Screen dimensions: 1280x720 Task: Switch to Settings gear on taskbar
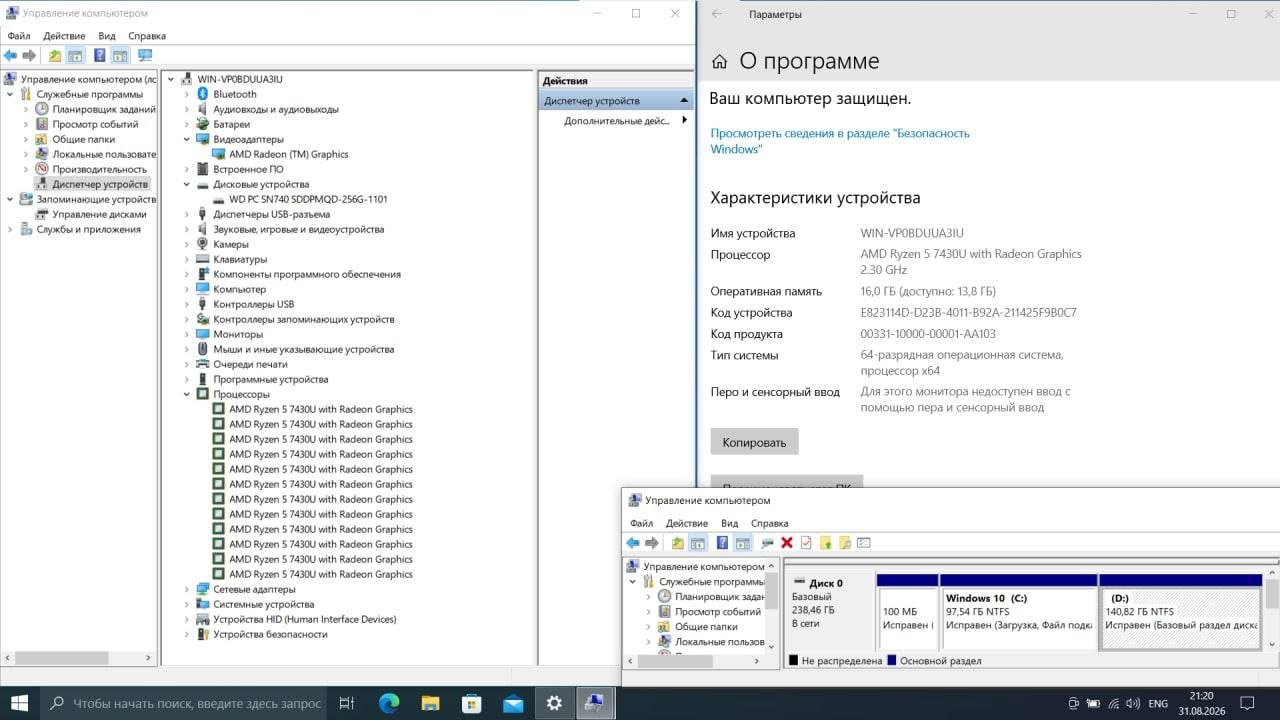point(554,703)
